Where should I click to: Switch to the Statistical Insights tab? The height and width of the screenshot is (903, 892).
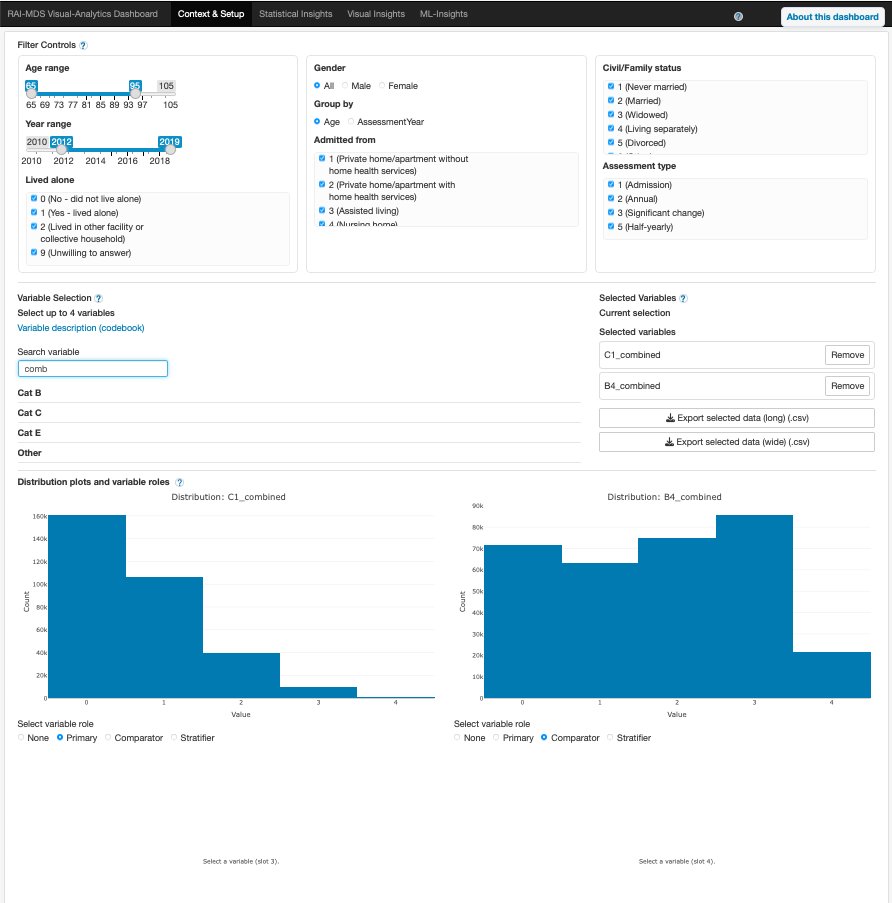295,14
